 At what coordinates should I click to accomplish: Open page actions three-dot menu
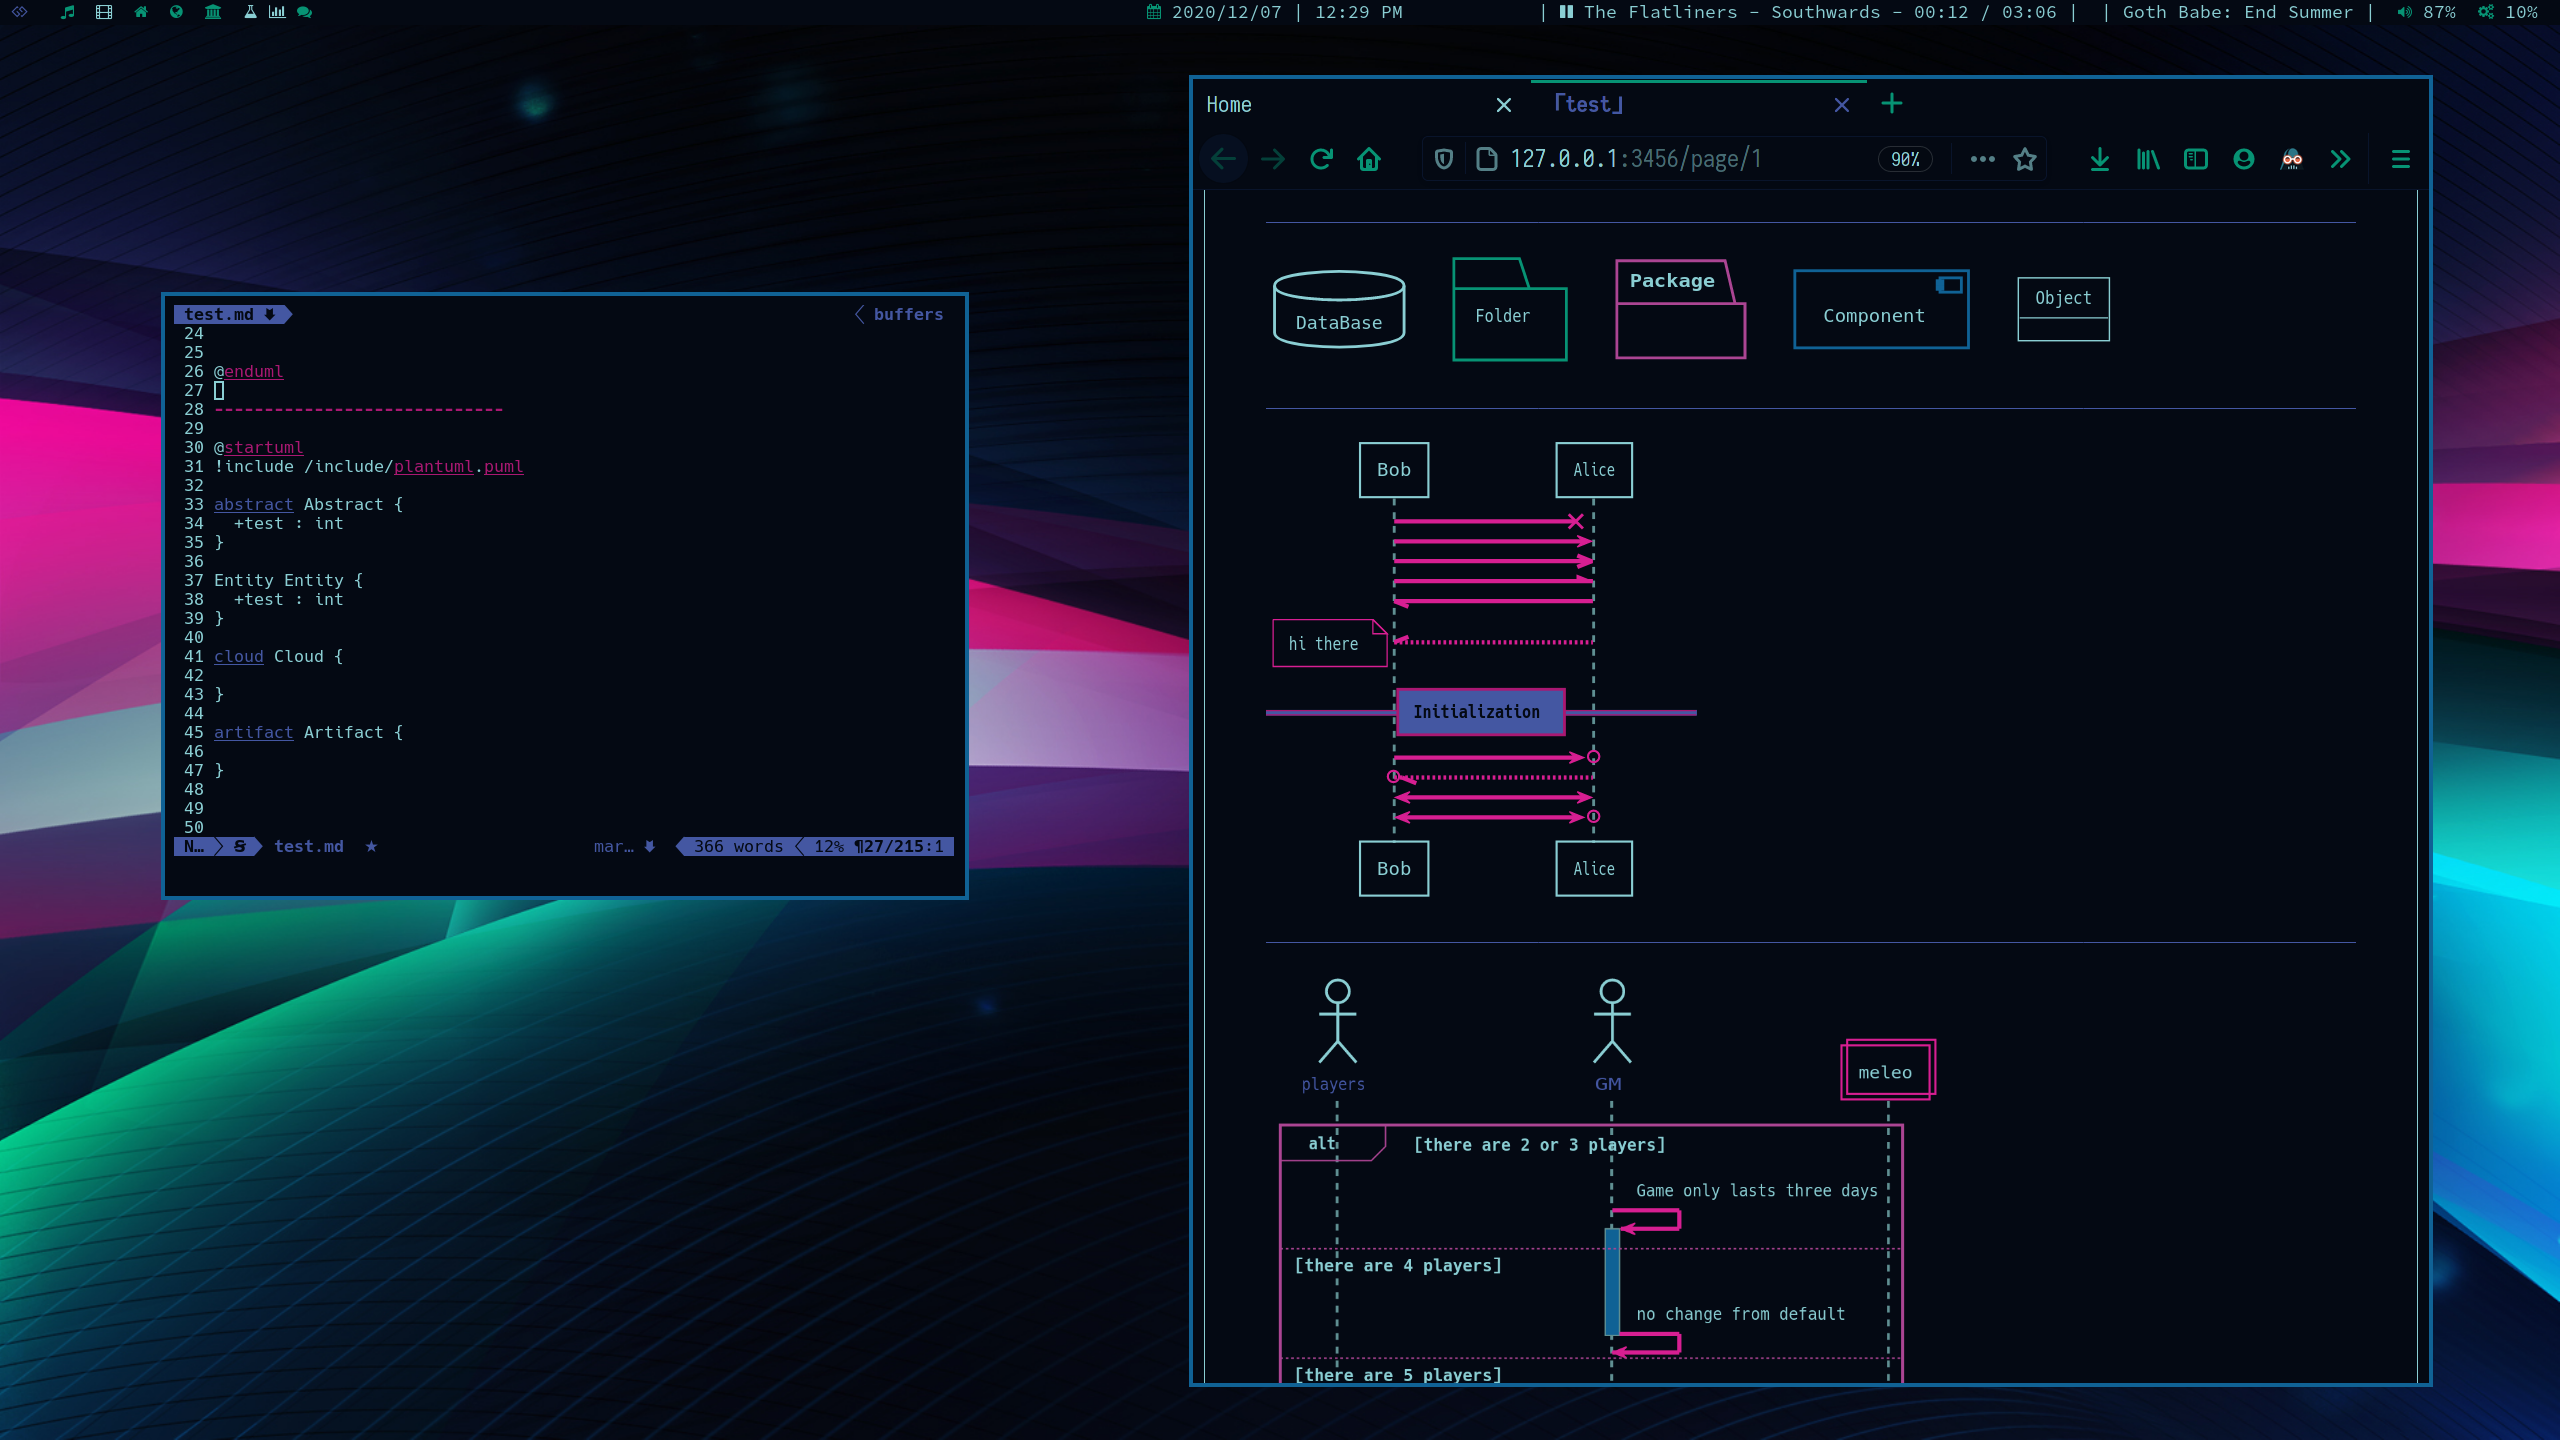point(1982,159)
